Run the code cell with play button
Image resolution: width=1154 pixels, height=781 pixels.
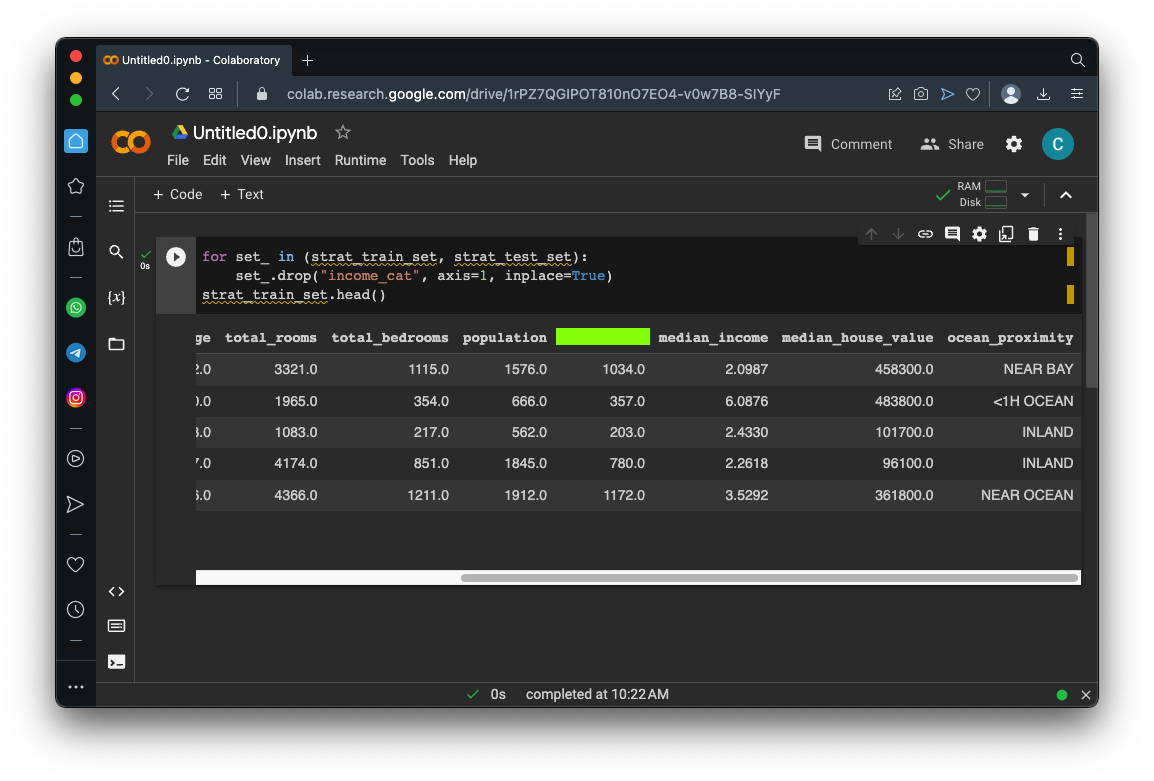[x=176, y=257]
